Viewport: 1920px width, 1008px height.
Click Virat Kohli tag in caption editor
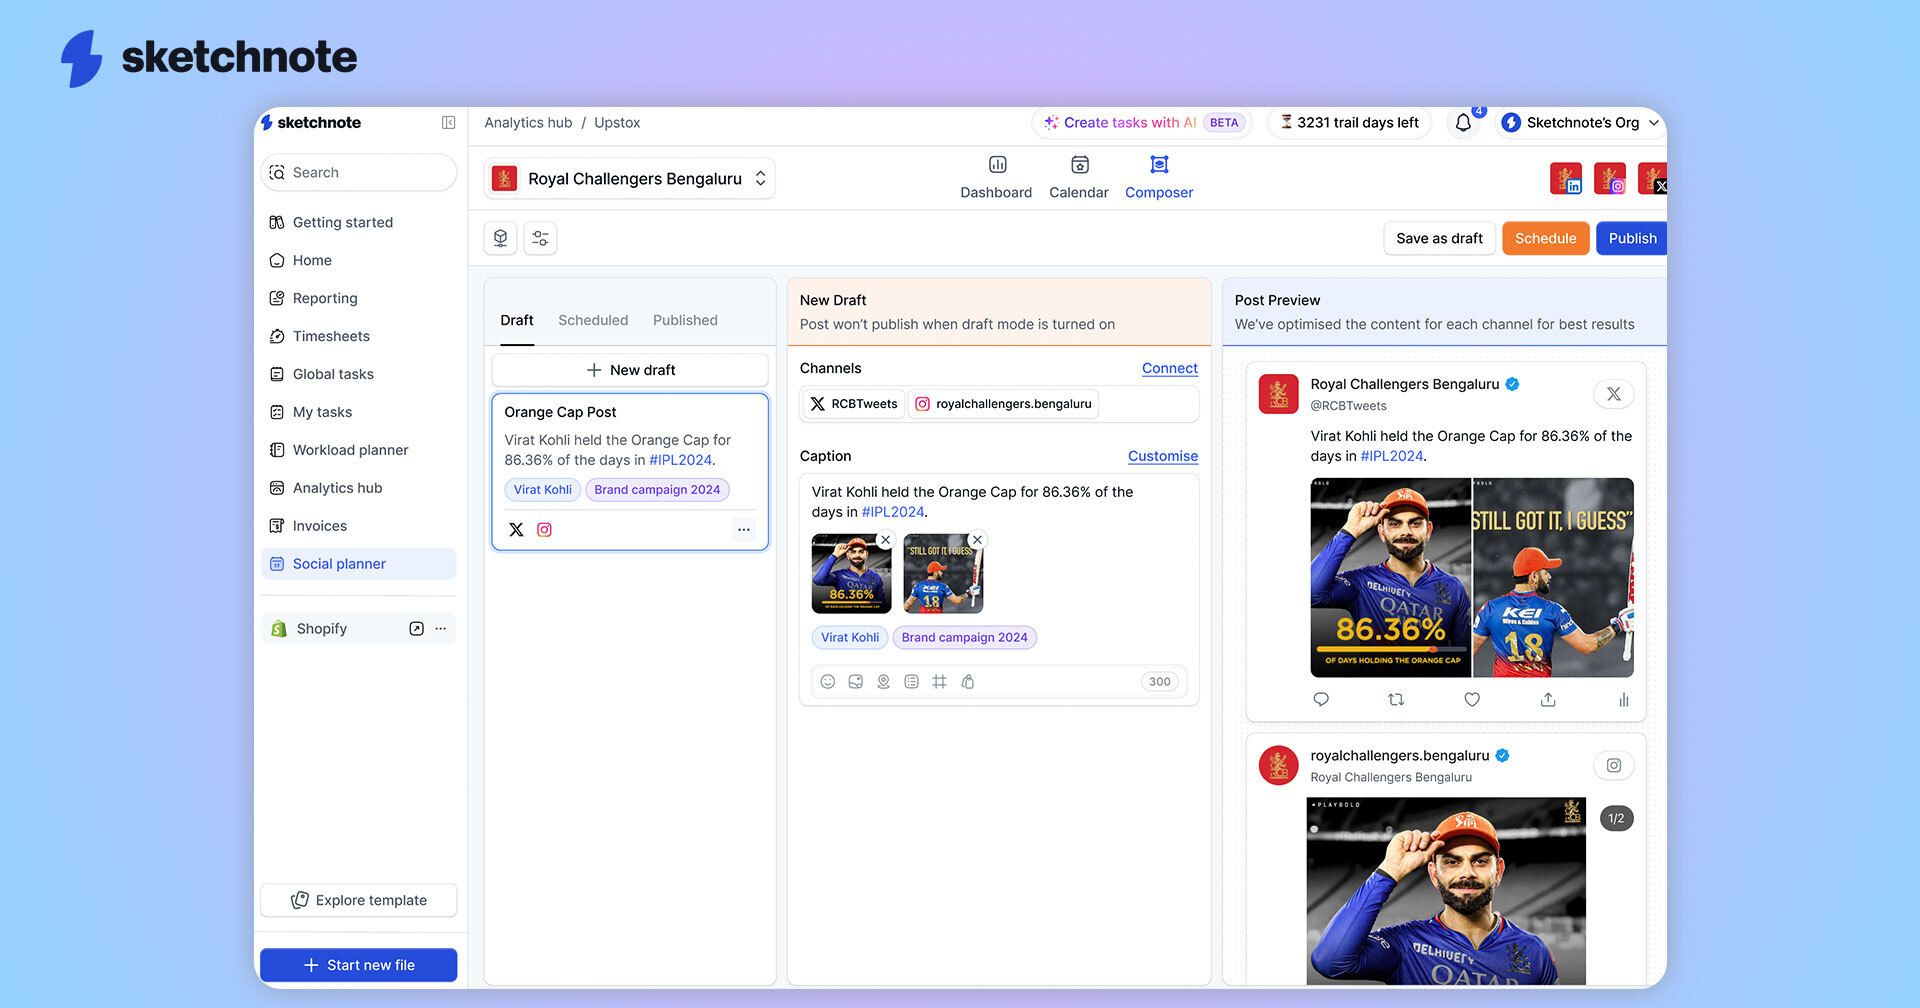pos(850,637)
